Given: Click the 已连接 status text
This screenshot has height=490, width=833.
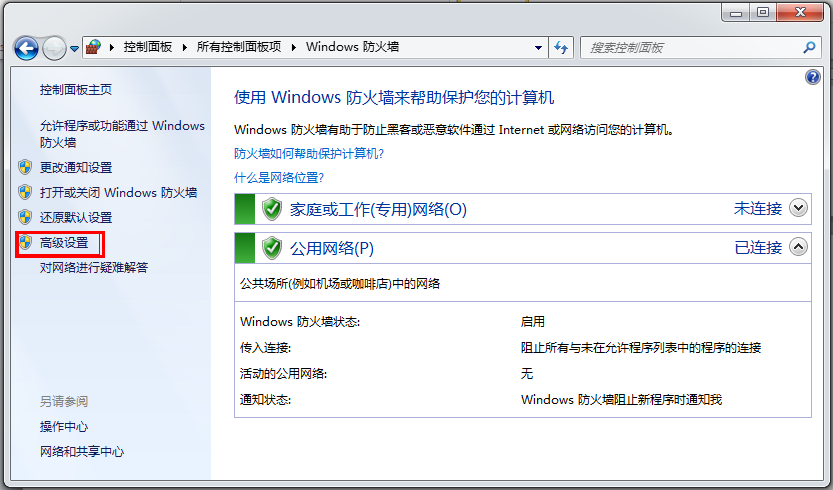Looking at the screenshot, I should [758, 248].
